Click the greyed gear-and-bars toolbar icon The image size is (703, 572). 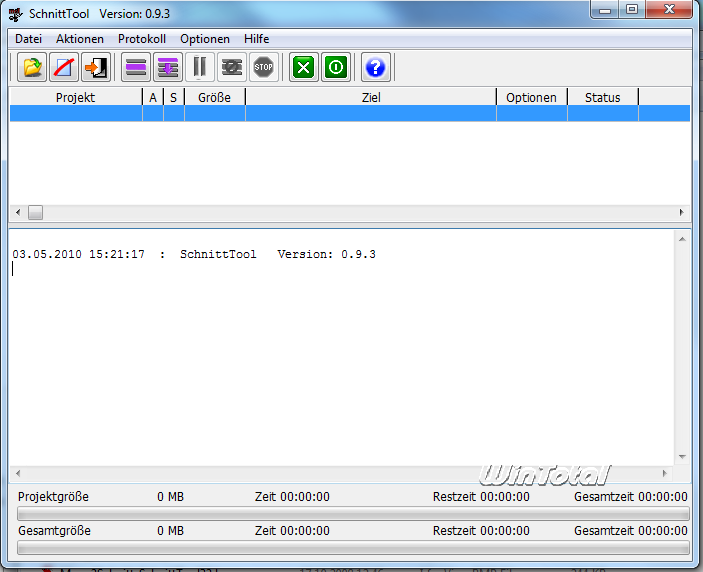pyautogui.click(x=232, y=67)
